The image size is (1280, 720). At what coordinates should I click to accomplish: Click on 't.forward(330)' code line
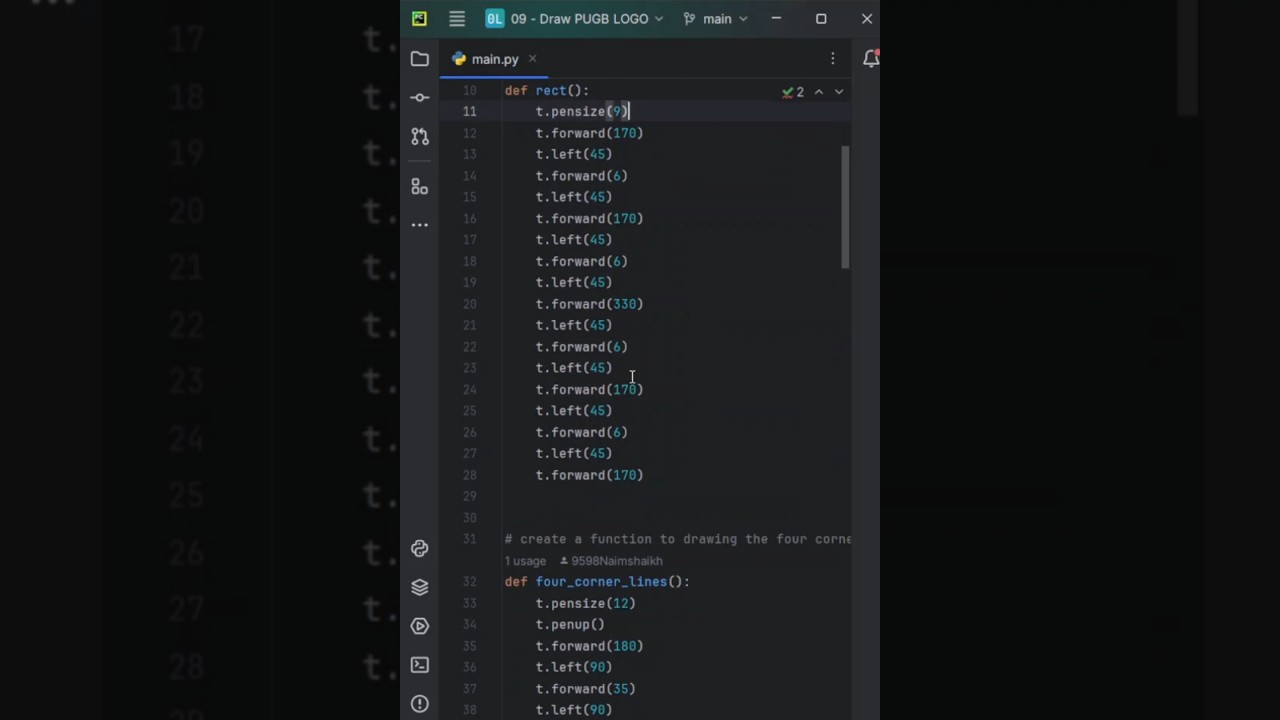tap(589, 304)
